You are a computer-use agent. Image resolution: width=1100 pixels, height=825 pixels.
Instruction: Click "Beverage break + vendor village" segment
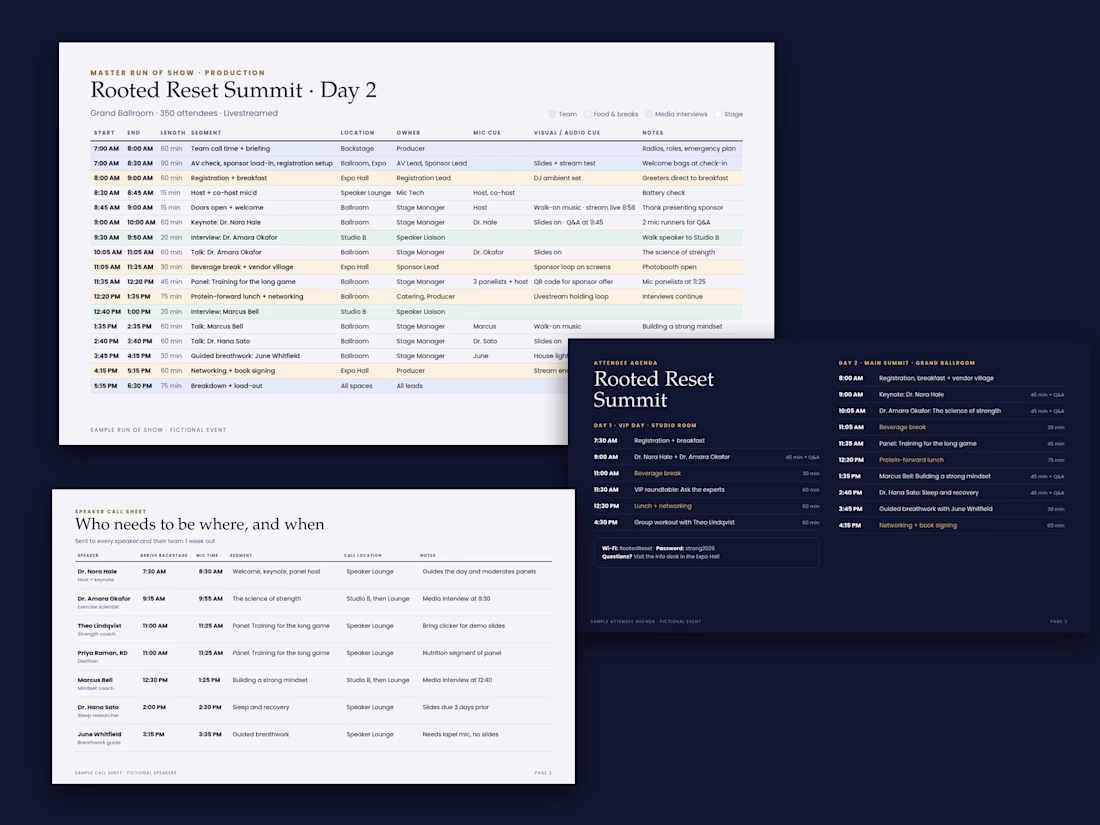[x=242, y=267]
